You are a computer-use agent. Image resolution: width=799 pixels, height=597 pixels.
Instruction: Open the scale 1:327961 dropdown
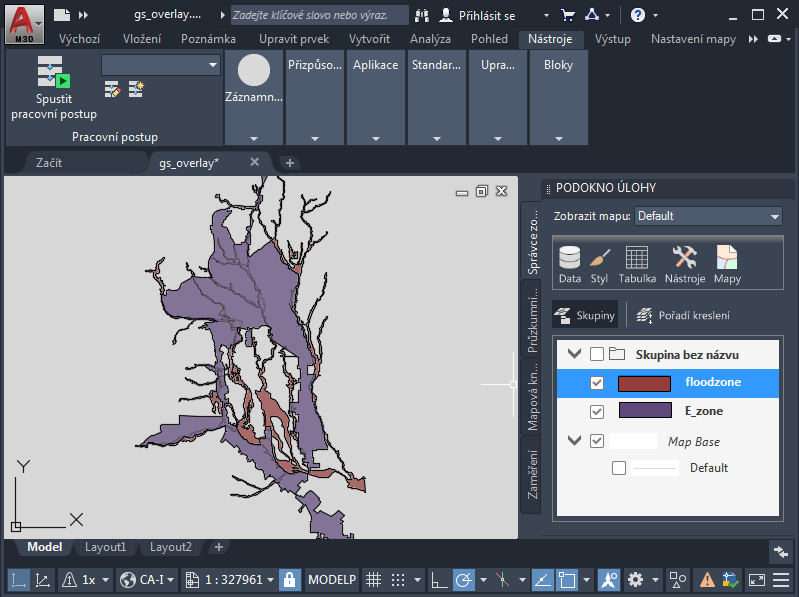pos(271,580)
